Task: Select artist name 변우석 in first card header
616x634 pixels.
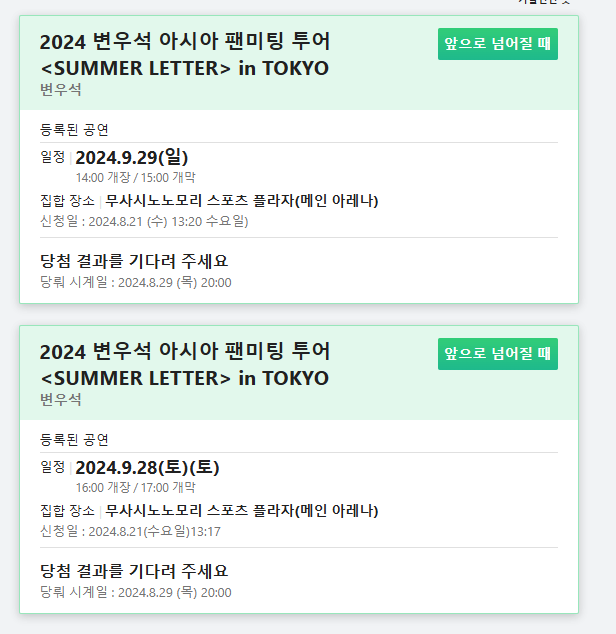Action: click(61, 90)
